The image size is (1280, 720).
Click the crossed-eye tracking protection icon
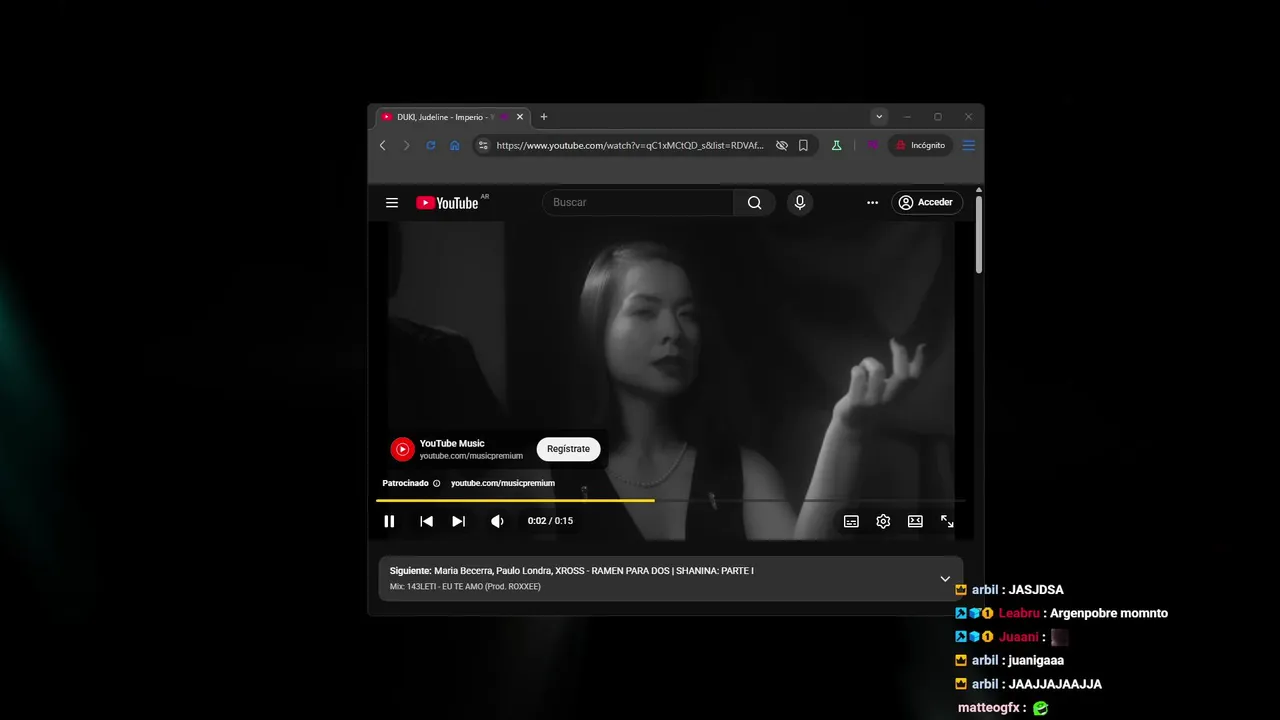(782, 145)
